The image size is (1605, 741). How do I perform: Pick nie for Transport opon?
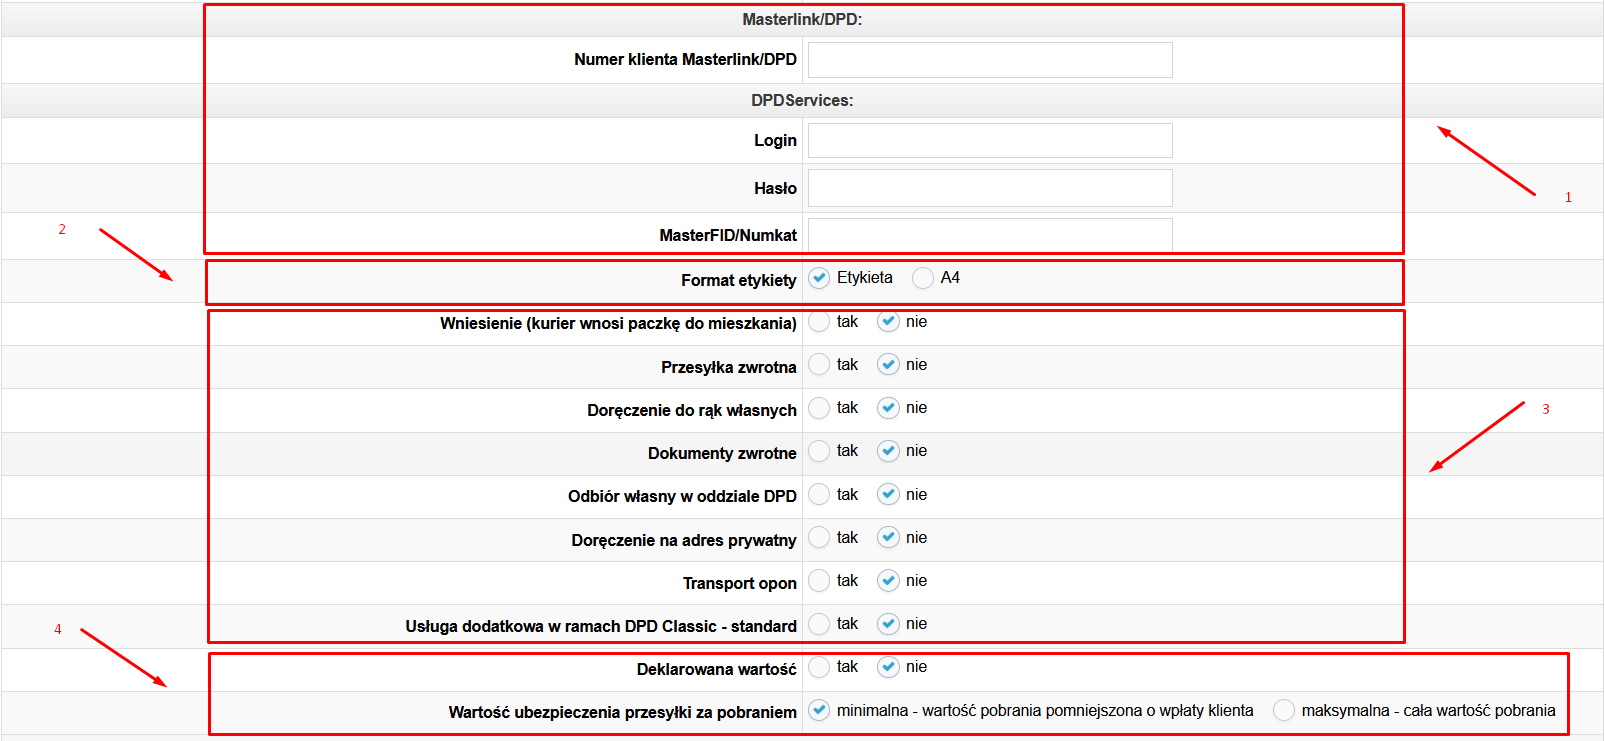click(888, 581)
